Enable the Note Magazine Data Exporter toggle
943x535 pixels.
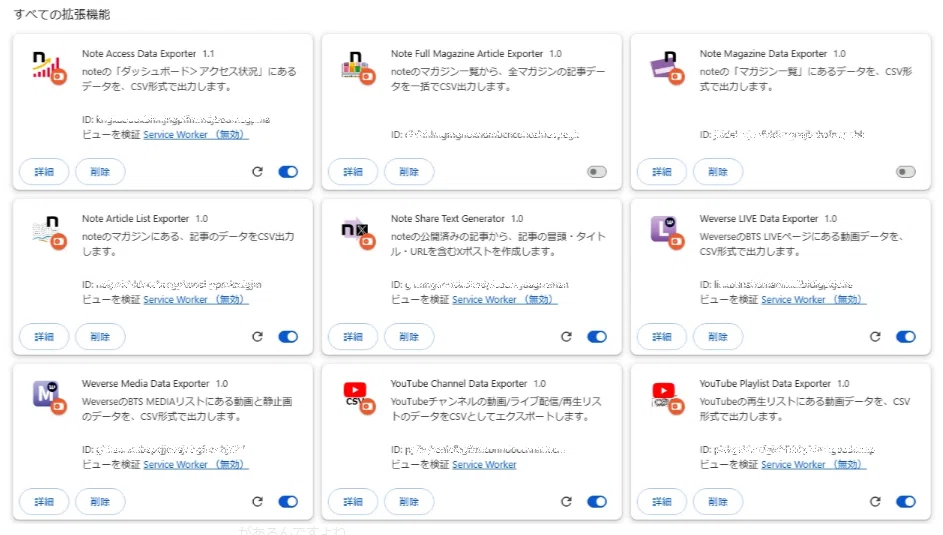coord(906,172)
